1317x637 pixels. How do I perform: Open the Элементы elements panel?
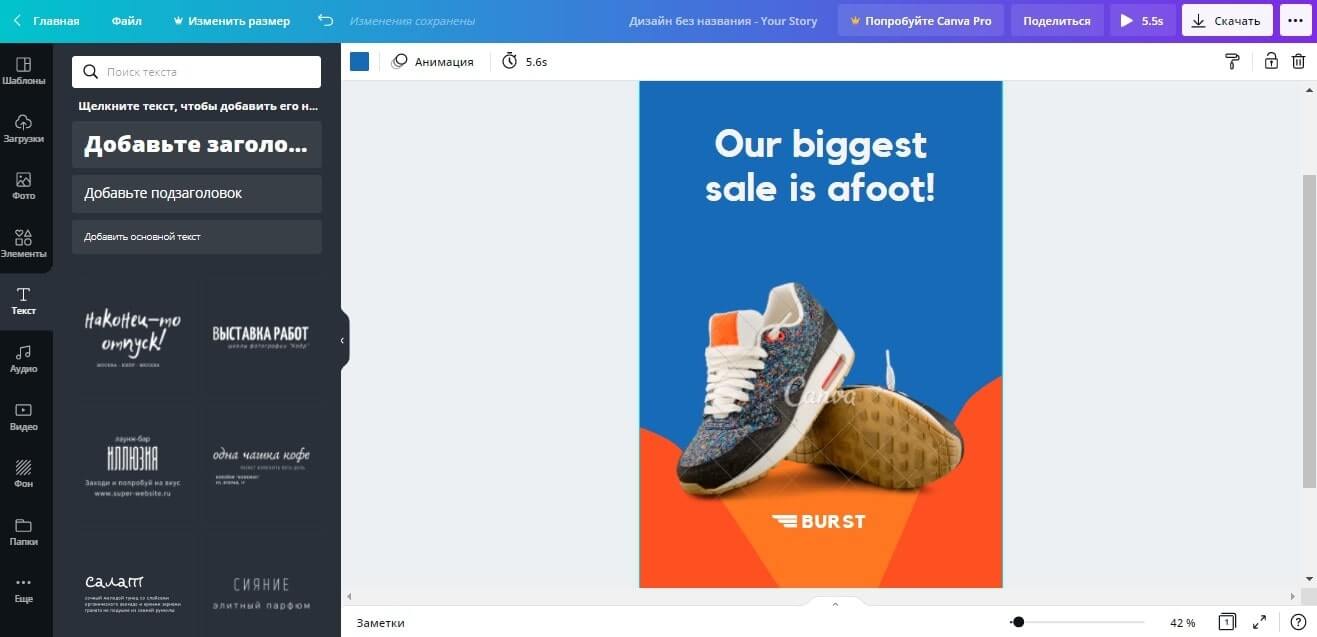[24, 243]
